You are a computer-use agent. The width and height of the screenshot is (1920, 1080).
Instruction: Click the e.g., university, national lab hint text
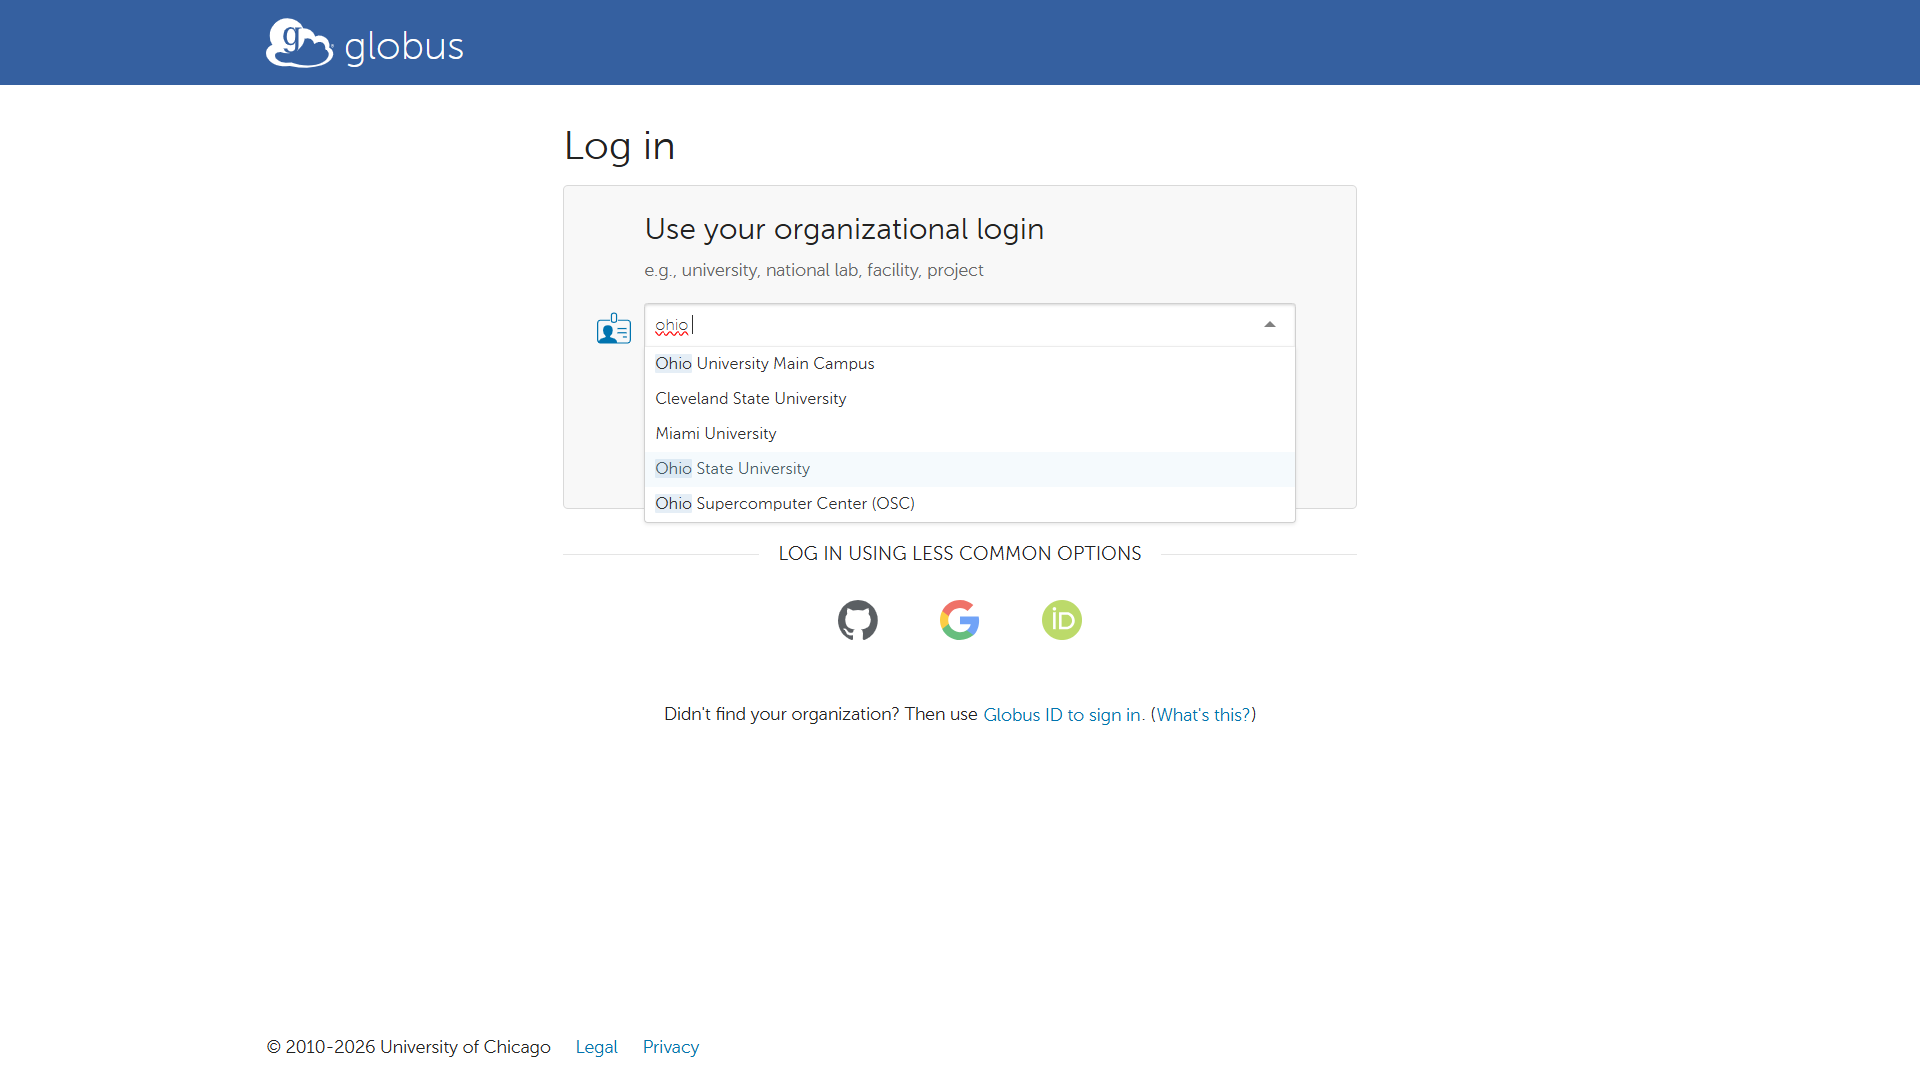pyautogui.click(x=814, y=270)
